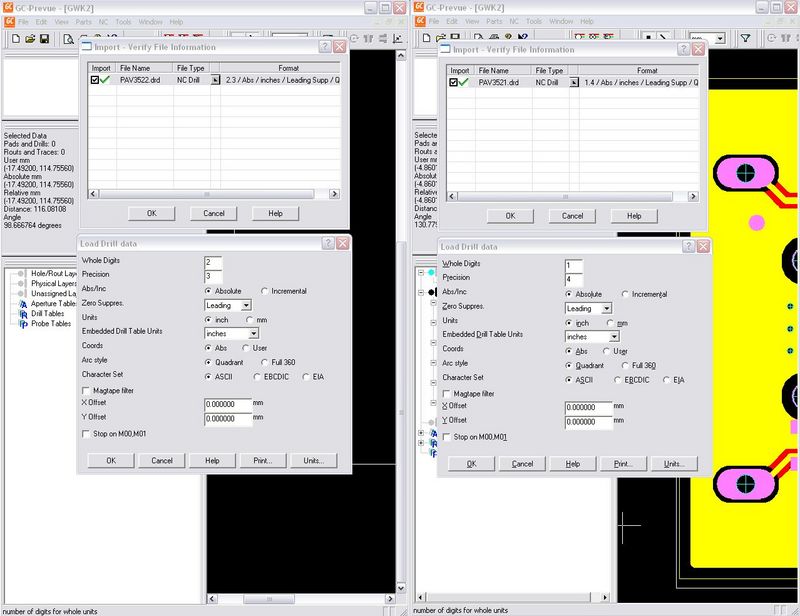Select Aperture Tables in the layer tree
Screen dimensions: 800x616
(52, 303)
